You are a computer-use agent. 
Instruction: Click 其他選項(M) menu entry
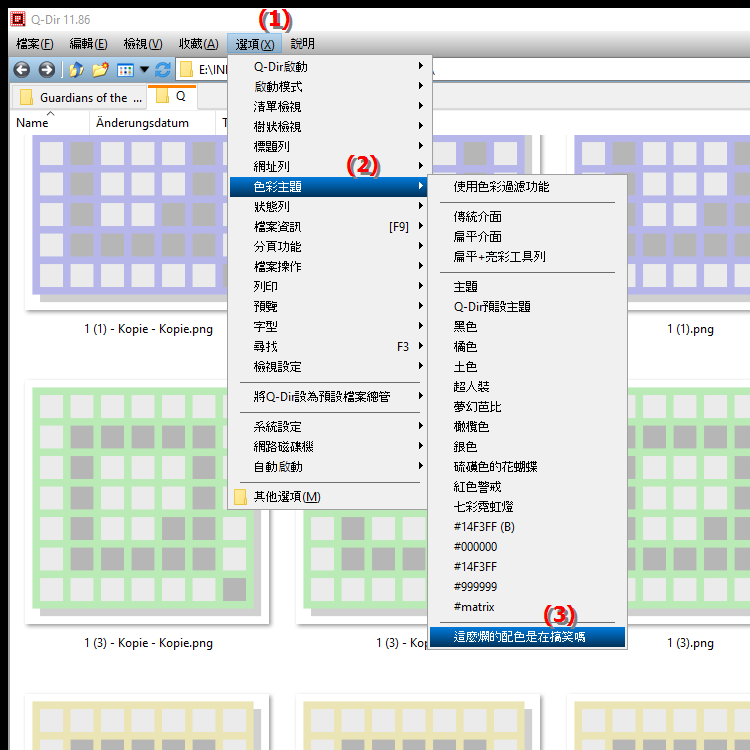coord(328,497)
